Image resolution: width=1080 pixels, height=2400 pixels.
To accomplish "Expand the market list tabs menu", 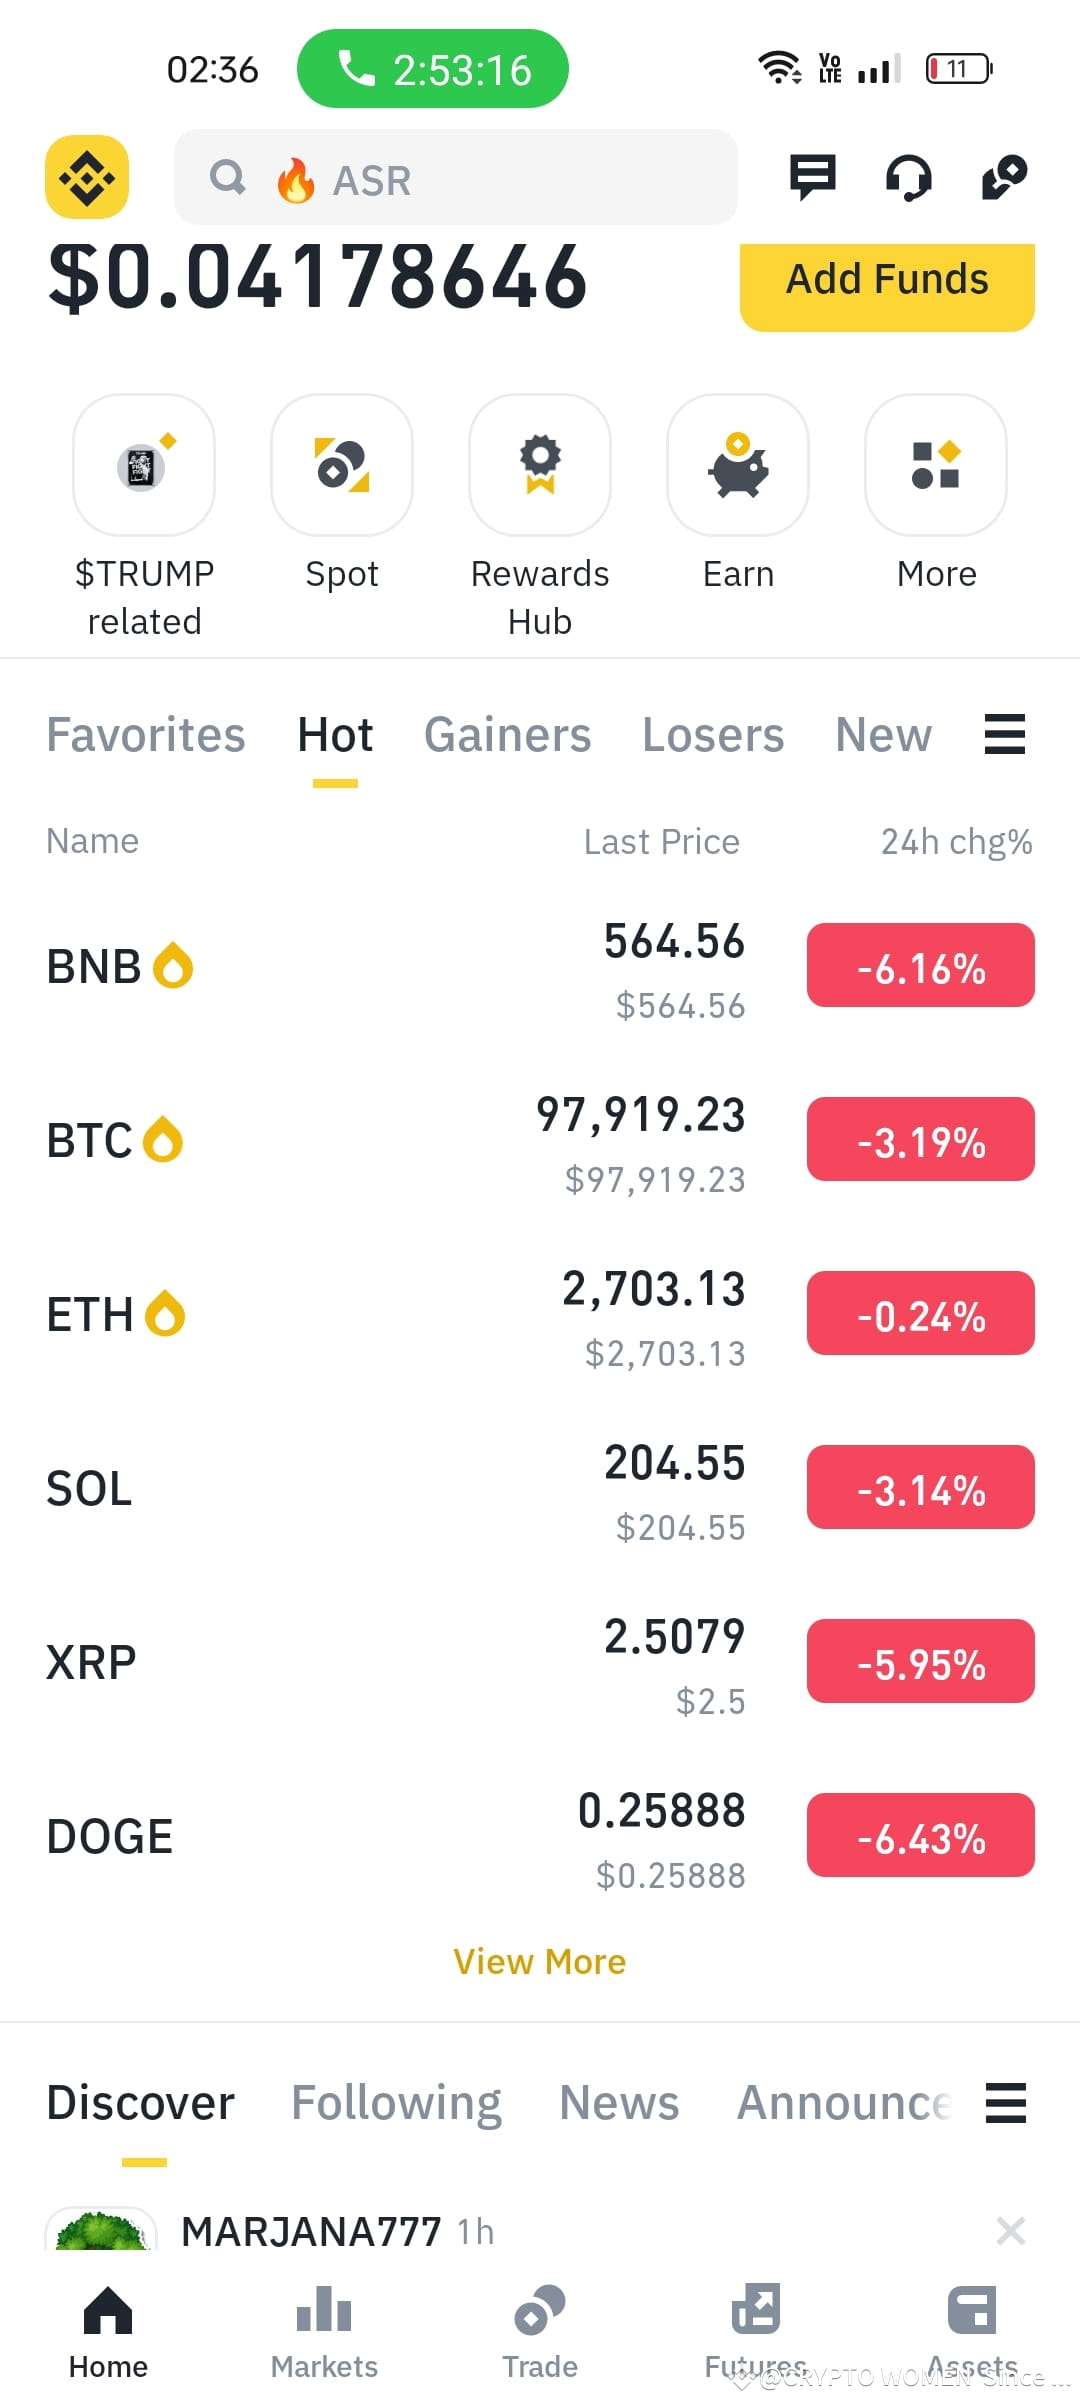I will (1005, 734).
